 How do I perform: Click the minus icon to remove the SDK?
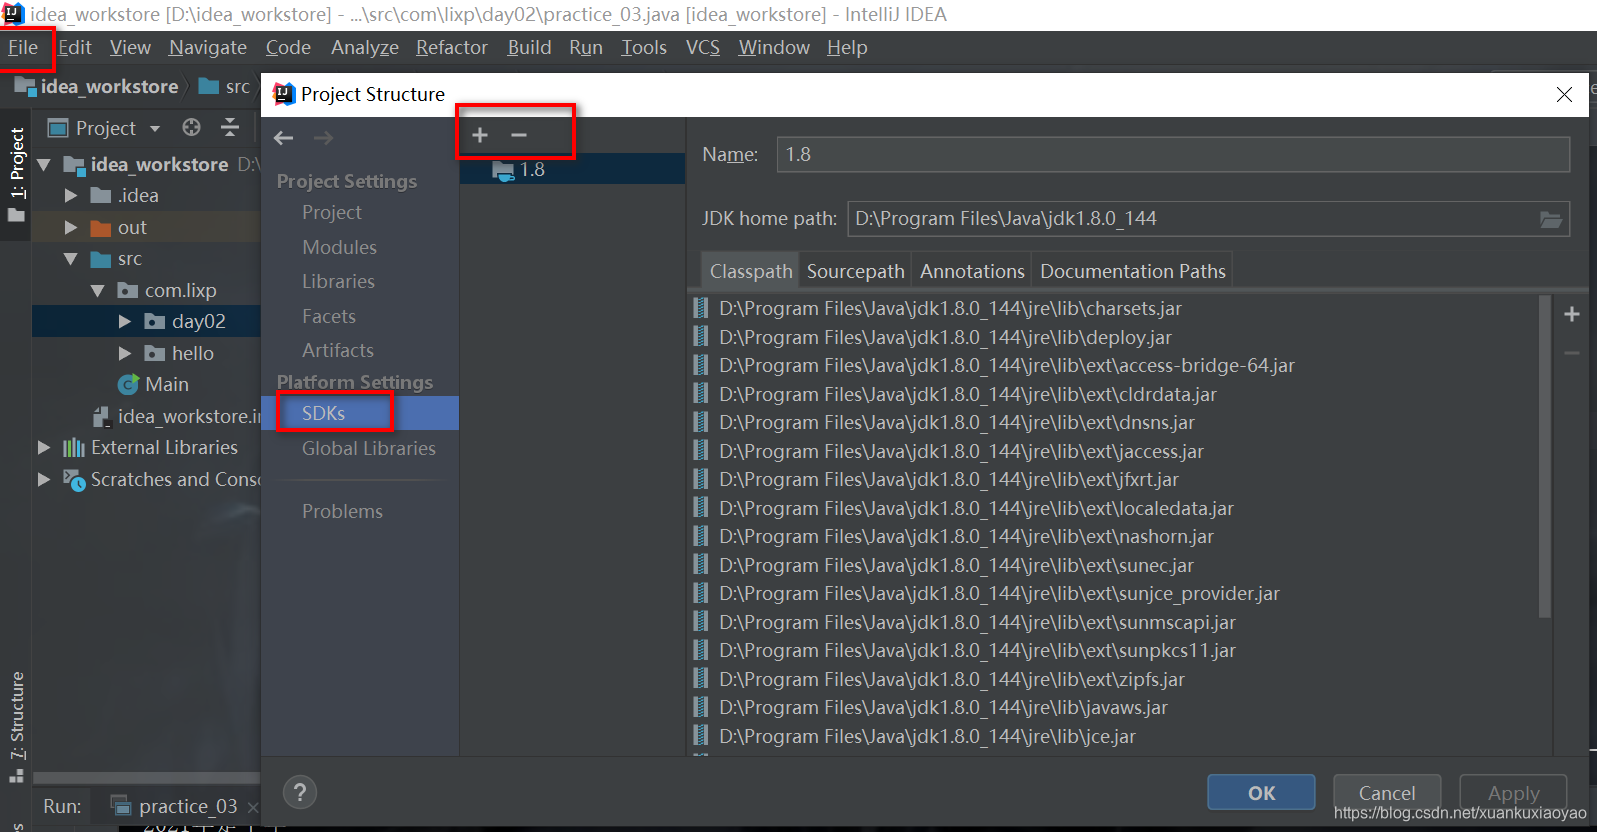coord(519,135)
